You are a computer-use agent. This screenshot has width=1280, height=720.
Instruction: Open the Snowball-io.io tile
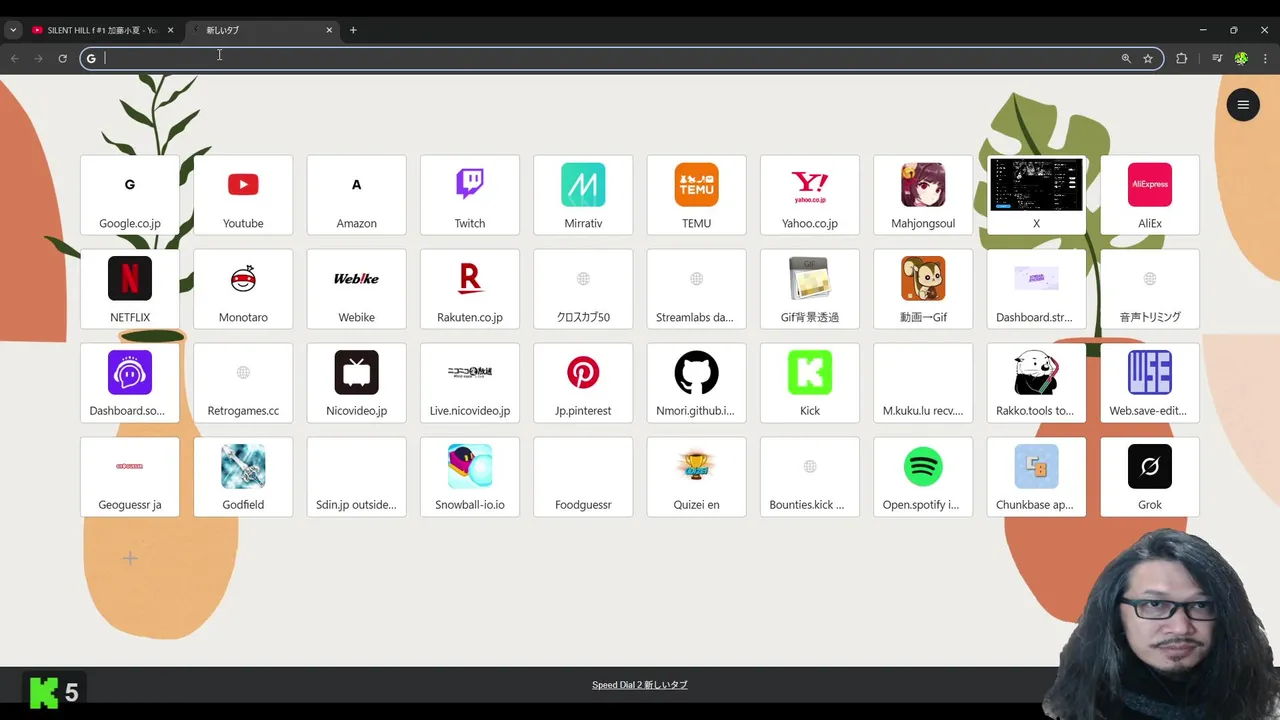(470, 477)
